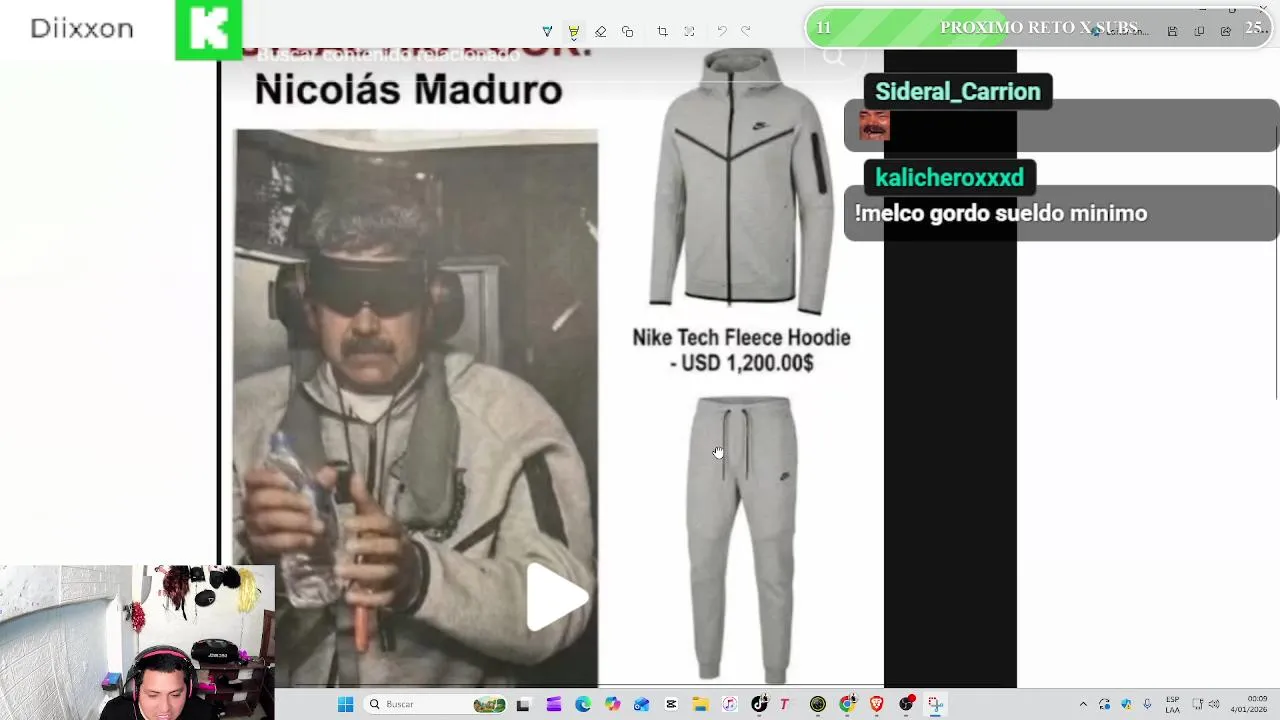Click the ESP LAA language indicator
This screenshot has height=720, width=1280.
coord(1172,704)
